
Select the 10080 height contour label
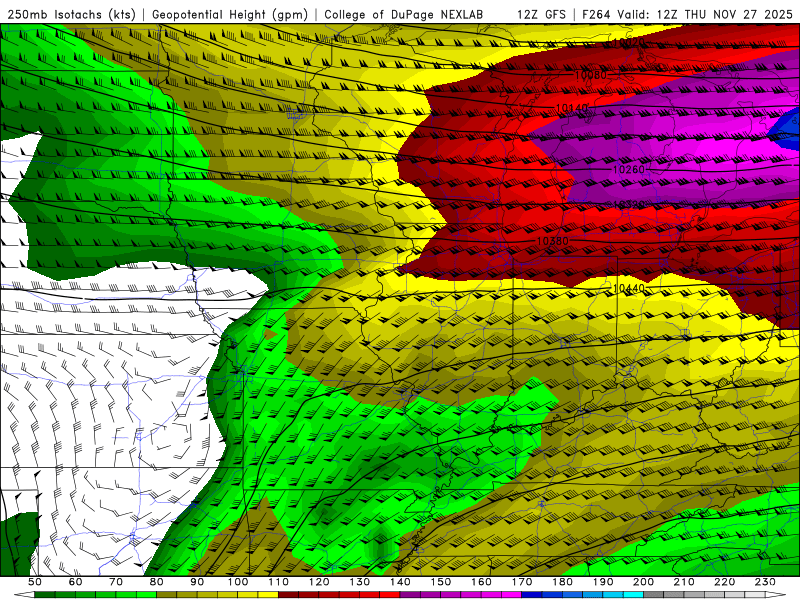(x=591, y=76)
